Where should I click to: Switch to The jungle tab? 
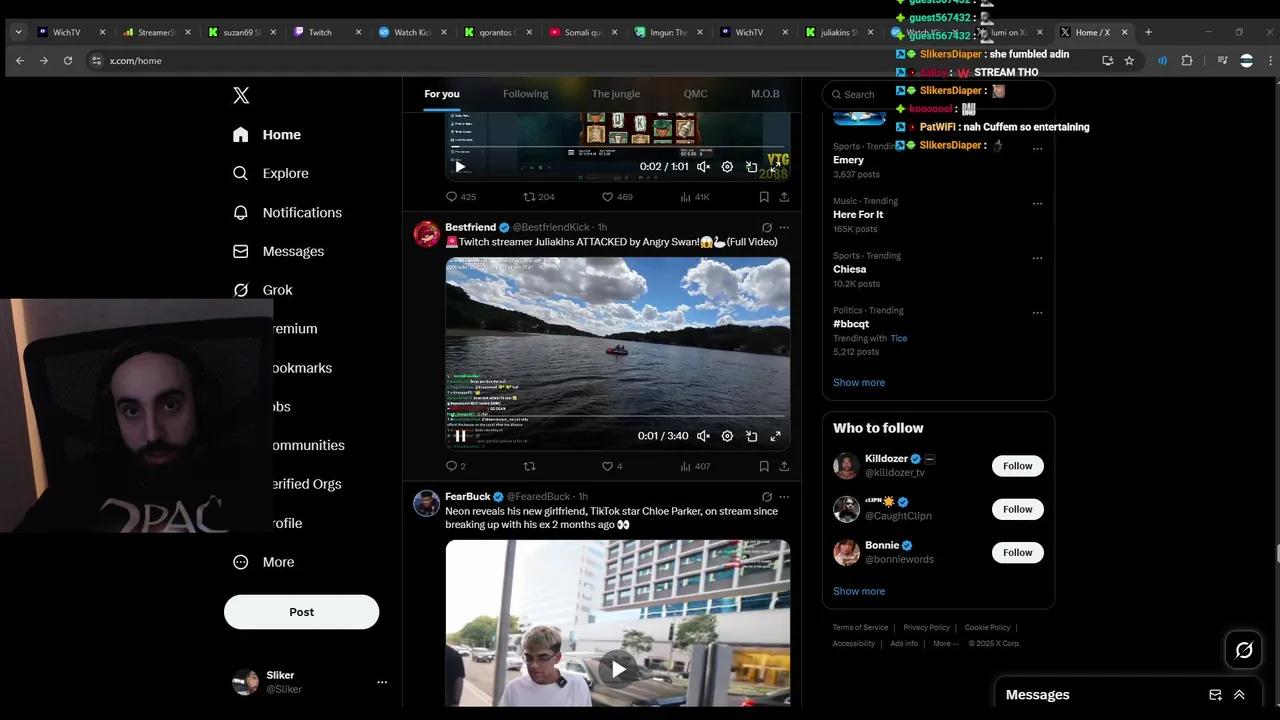[616, 94]
